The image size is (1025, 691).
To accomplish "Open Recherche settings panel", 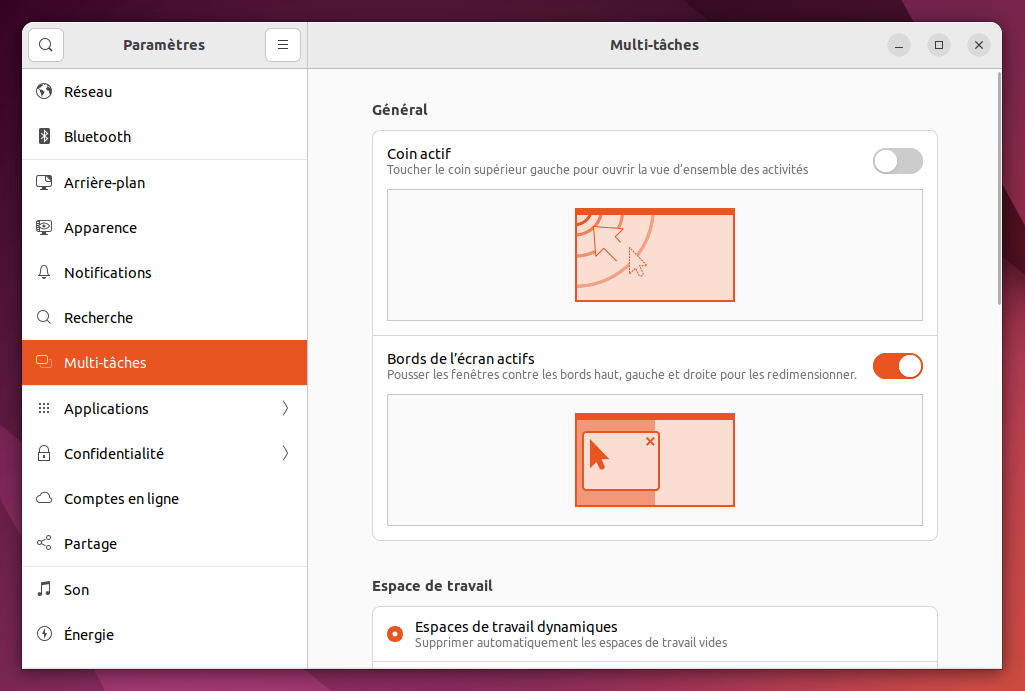I will [x=165, y=318].
